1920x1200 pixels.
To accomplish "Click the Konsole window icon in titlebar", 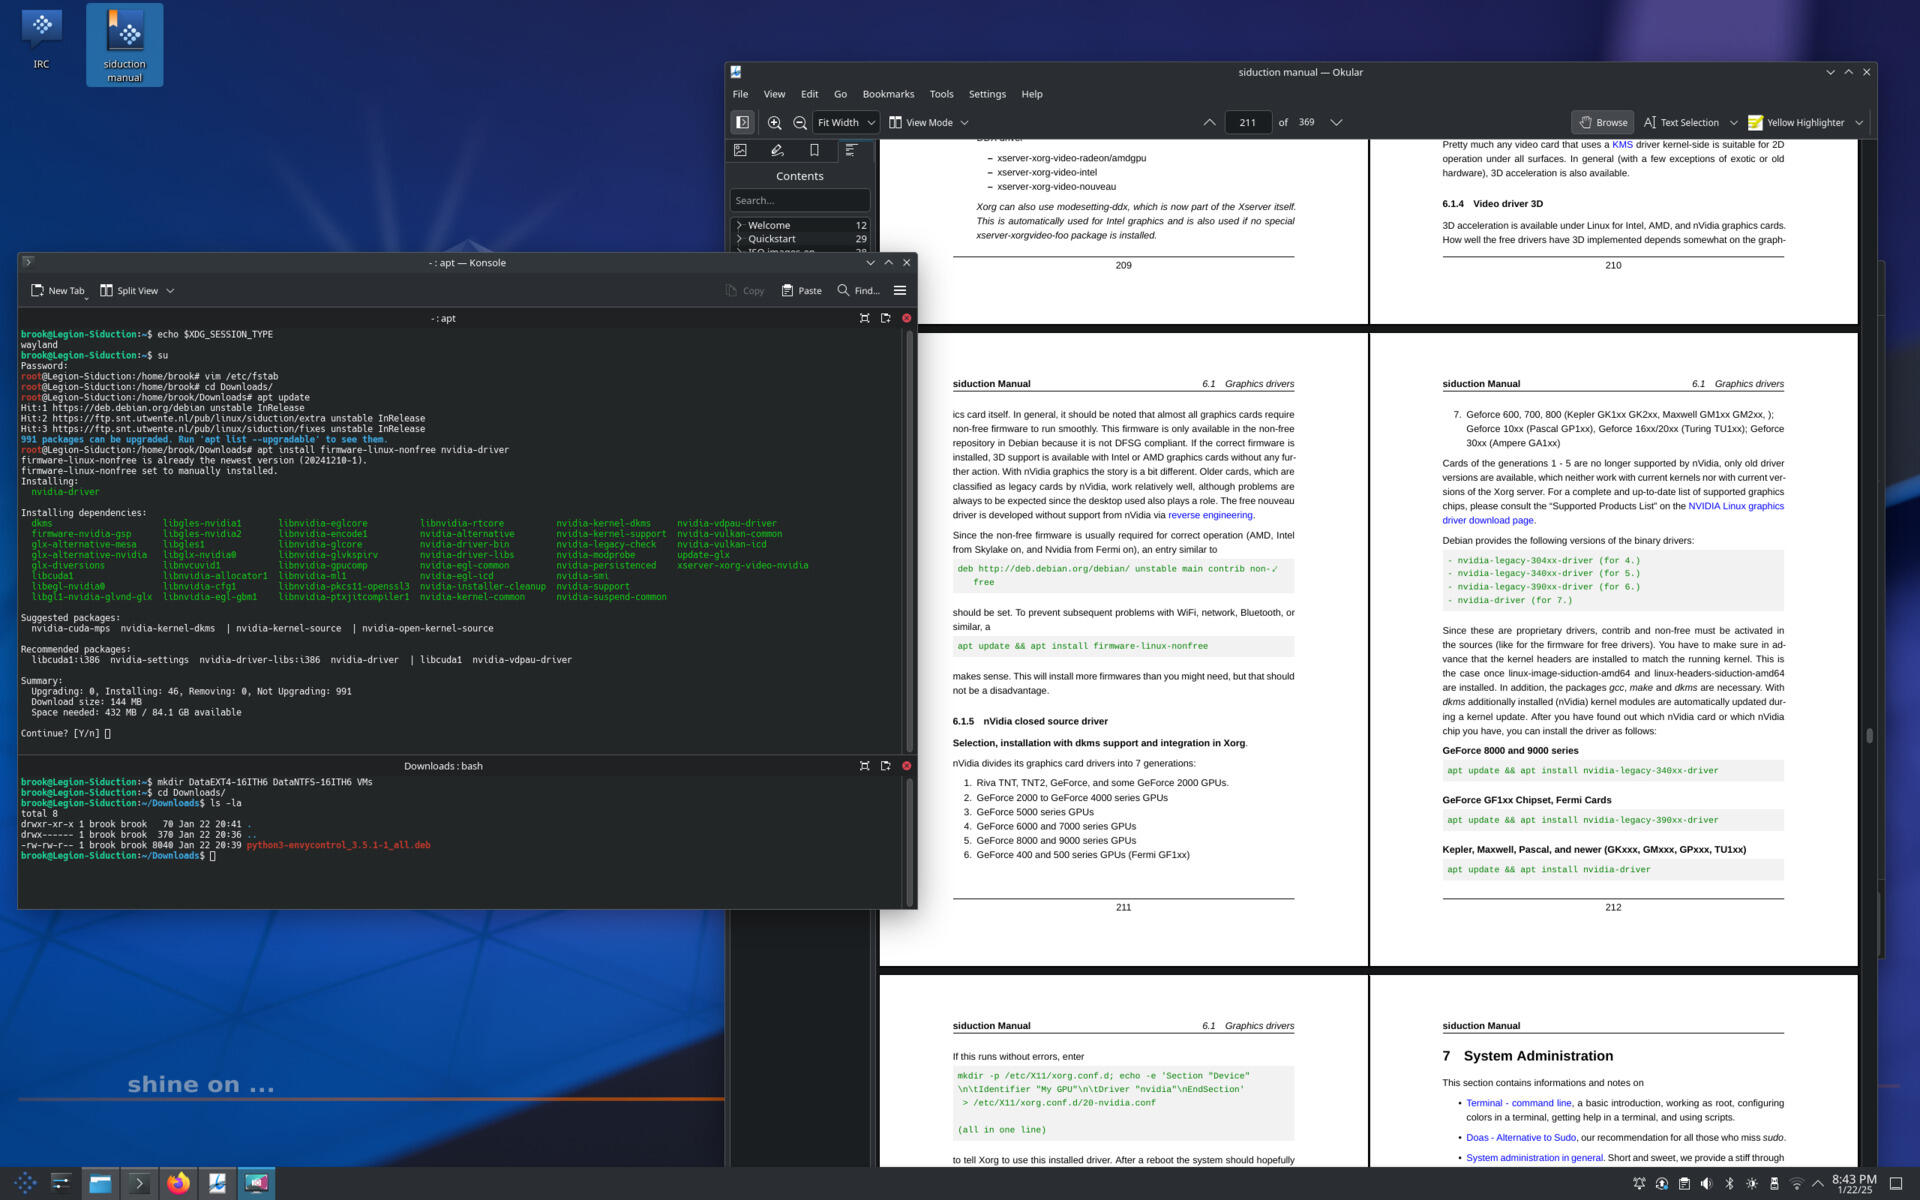I will [x=28, y=262].
